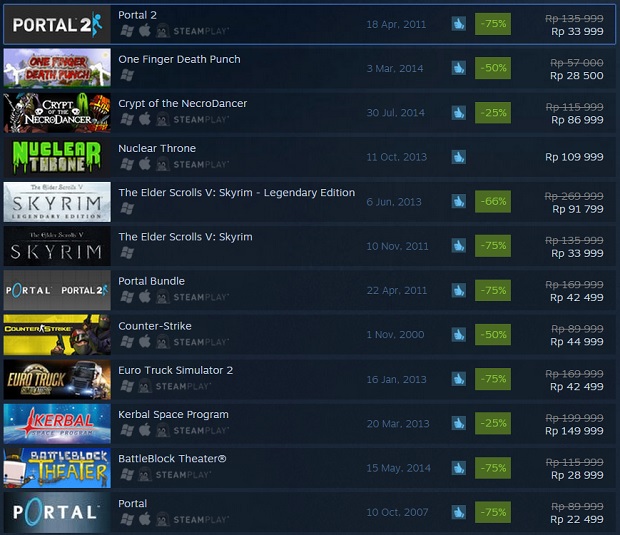Select the Euro Truck Simulator 2 thumbnail

[x=57, y=380]
